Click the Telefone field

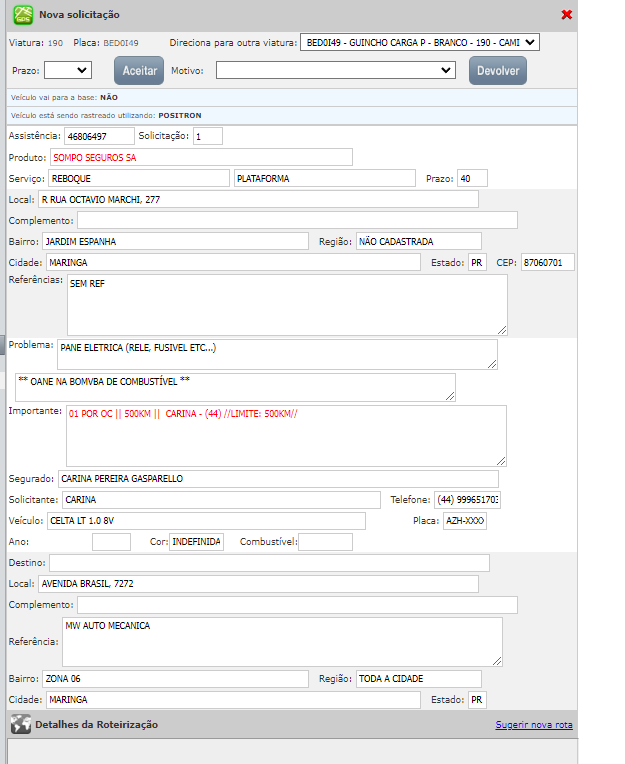click(x=467, y=499)
